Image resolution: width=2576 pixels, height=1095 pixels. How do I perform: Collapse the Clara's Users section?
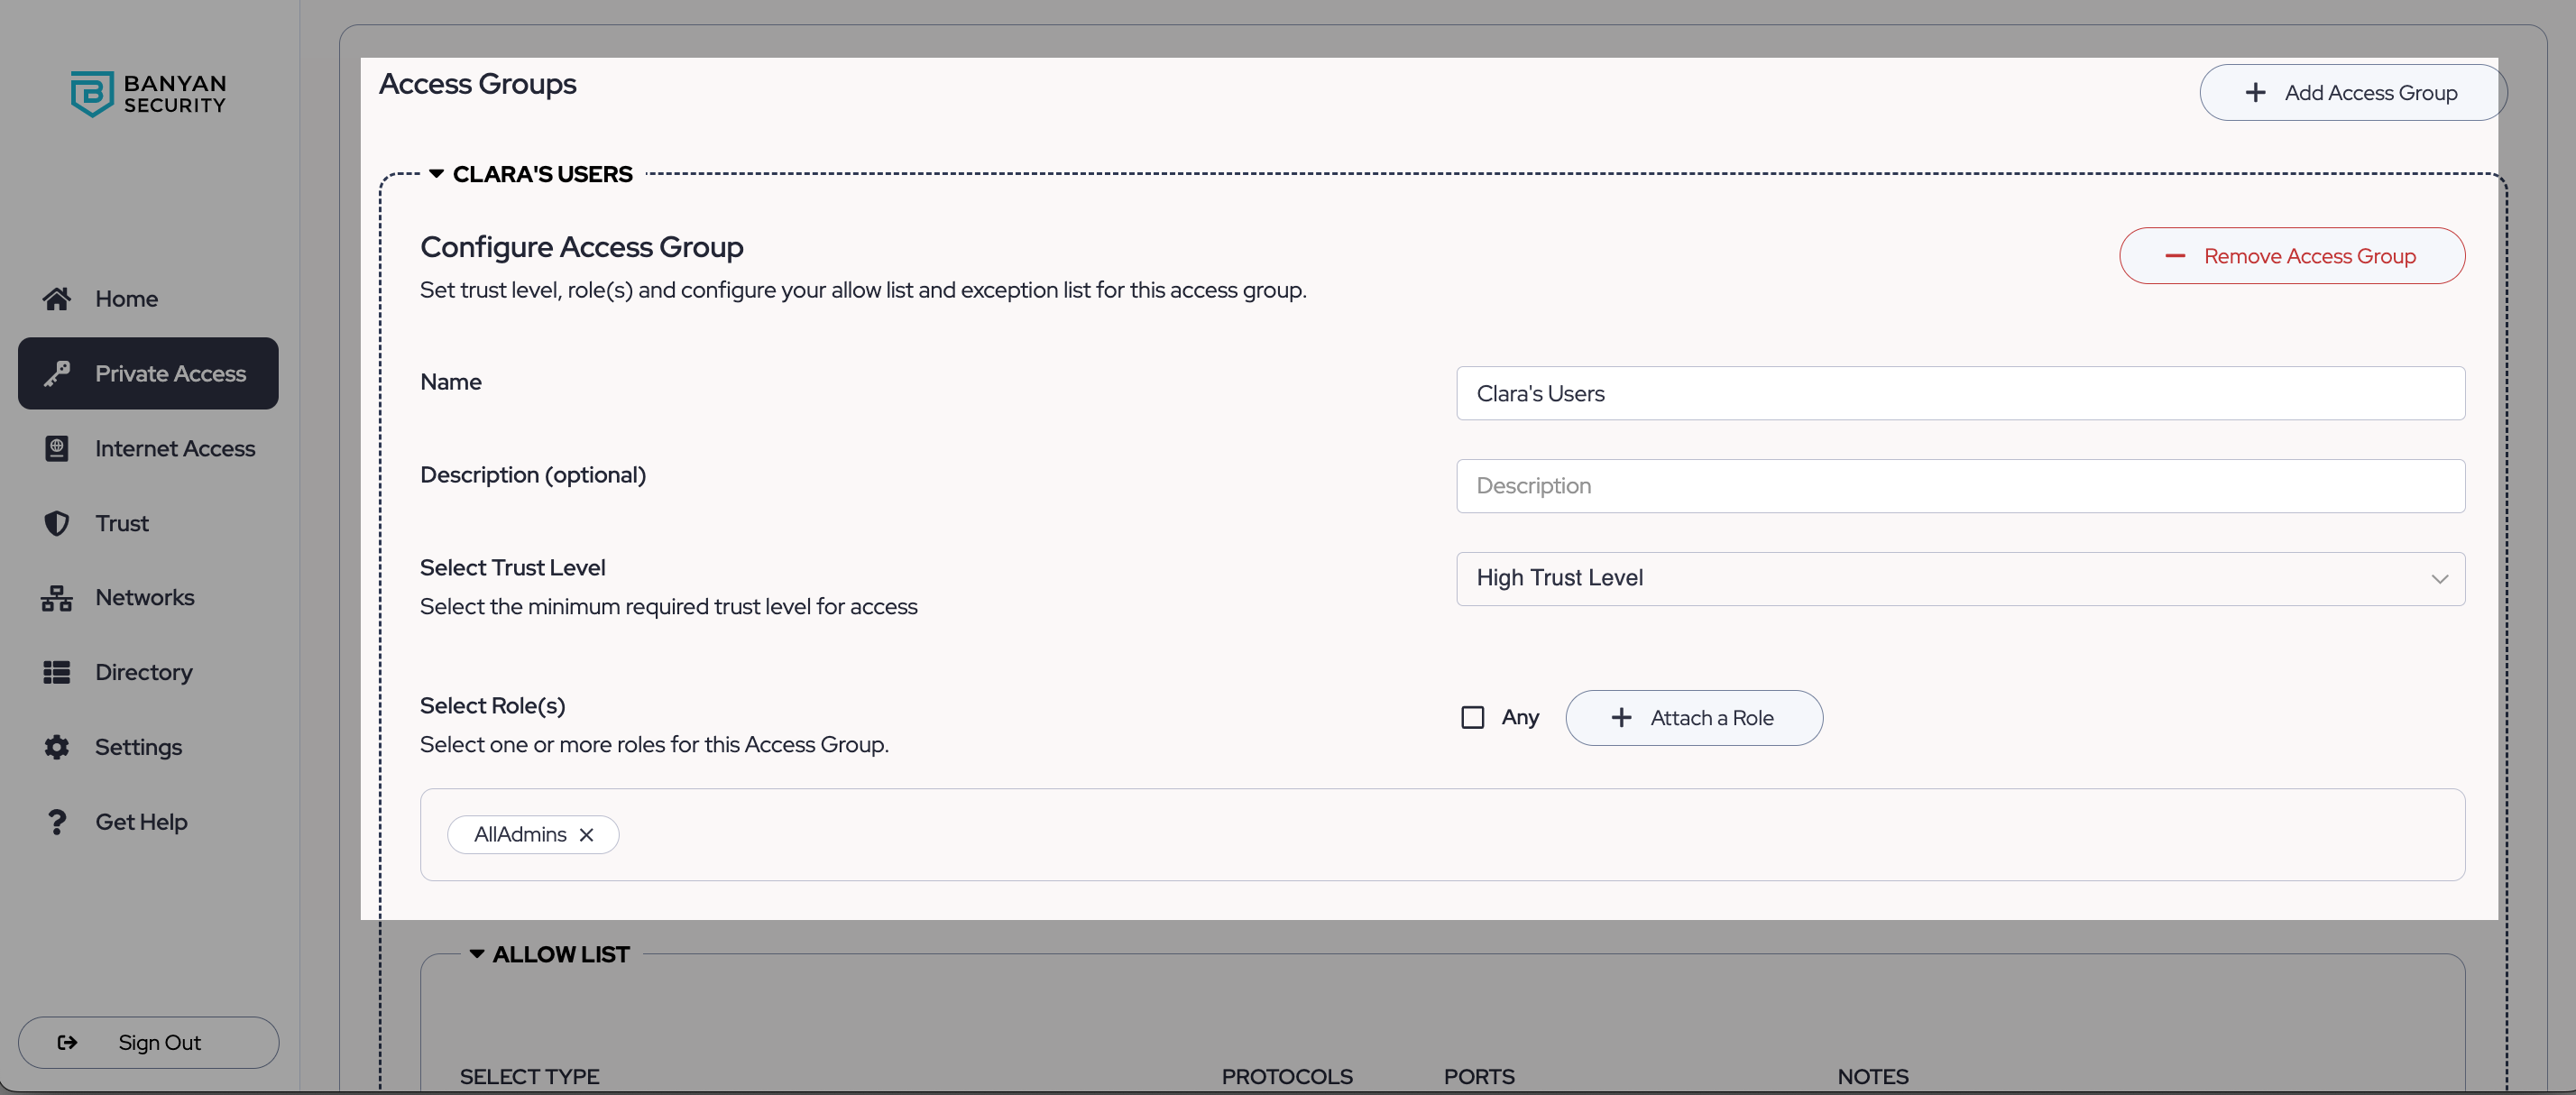point(437,174)
